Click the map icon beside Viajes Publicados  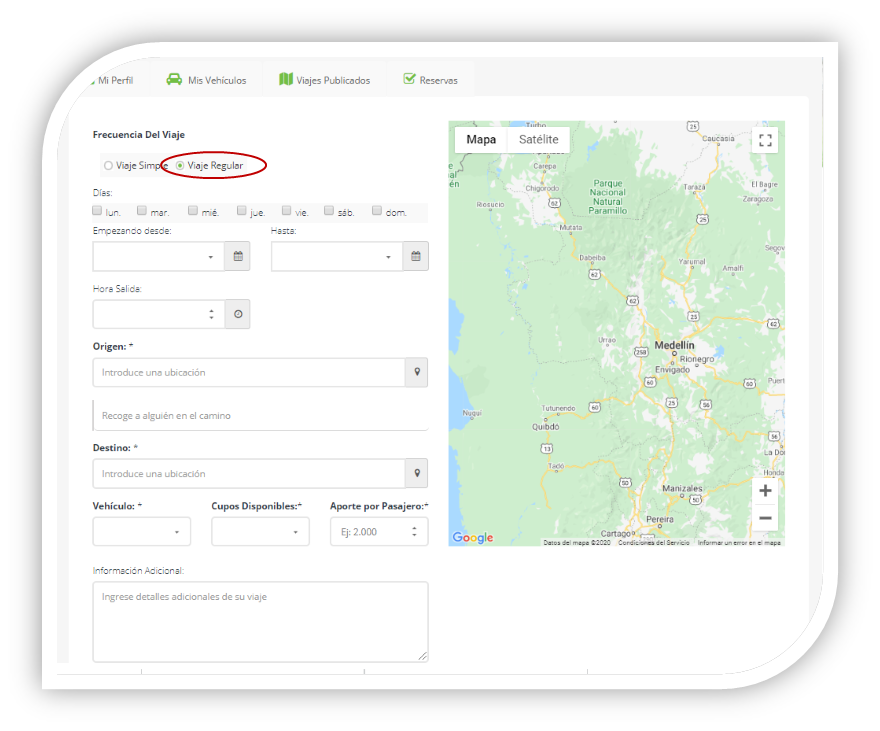(286, 79)
